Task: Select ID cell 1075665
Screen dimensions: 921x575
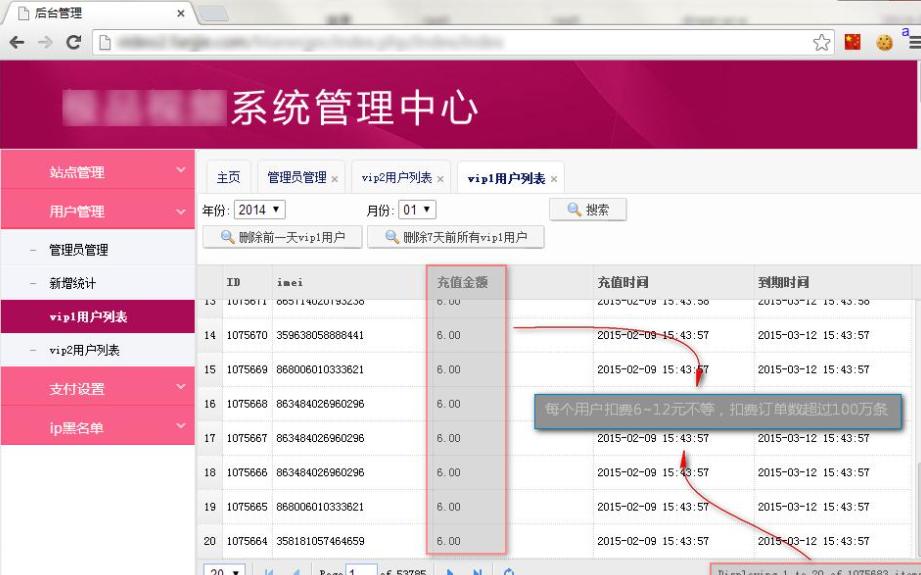Action: pyautogui.click(x=247, y=507)
